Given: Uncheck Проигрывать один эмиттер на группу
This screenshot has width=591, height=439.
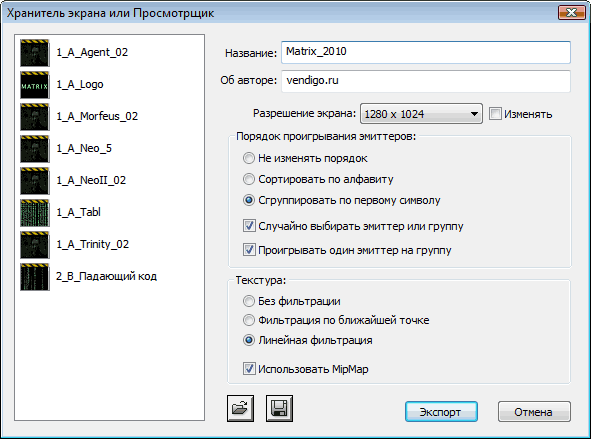Looking at the screenshot, I should [249, 249].
